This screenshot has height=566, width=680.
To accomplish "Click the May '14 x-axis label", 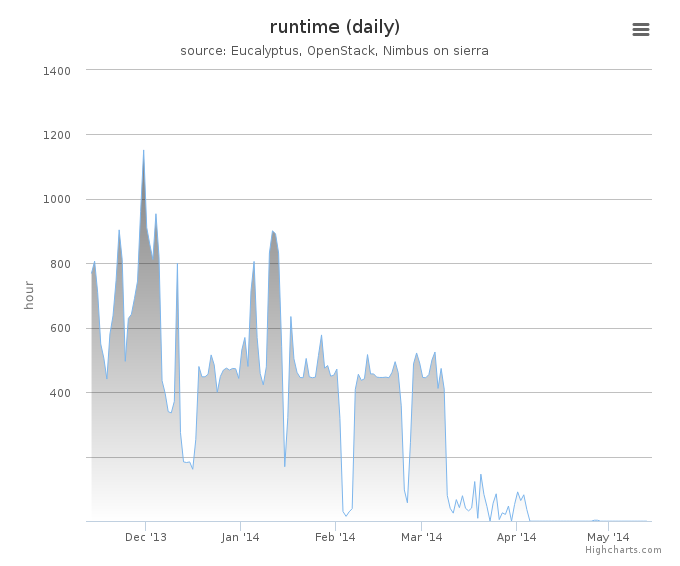I will coord(608,537).
